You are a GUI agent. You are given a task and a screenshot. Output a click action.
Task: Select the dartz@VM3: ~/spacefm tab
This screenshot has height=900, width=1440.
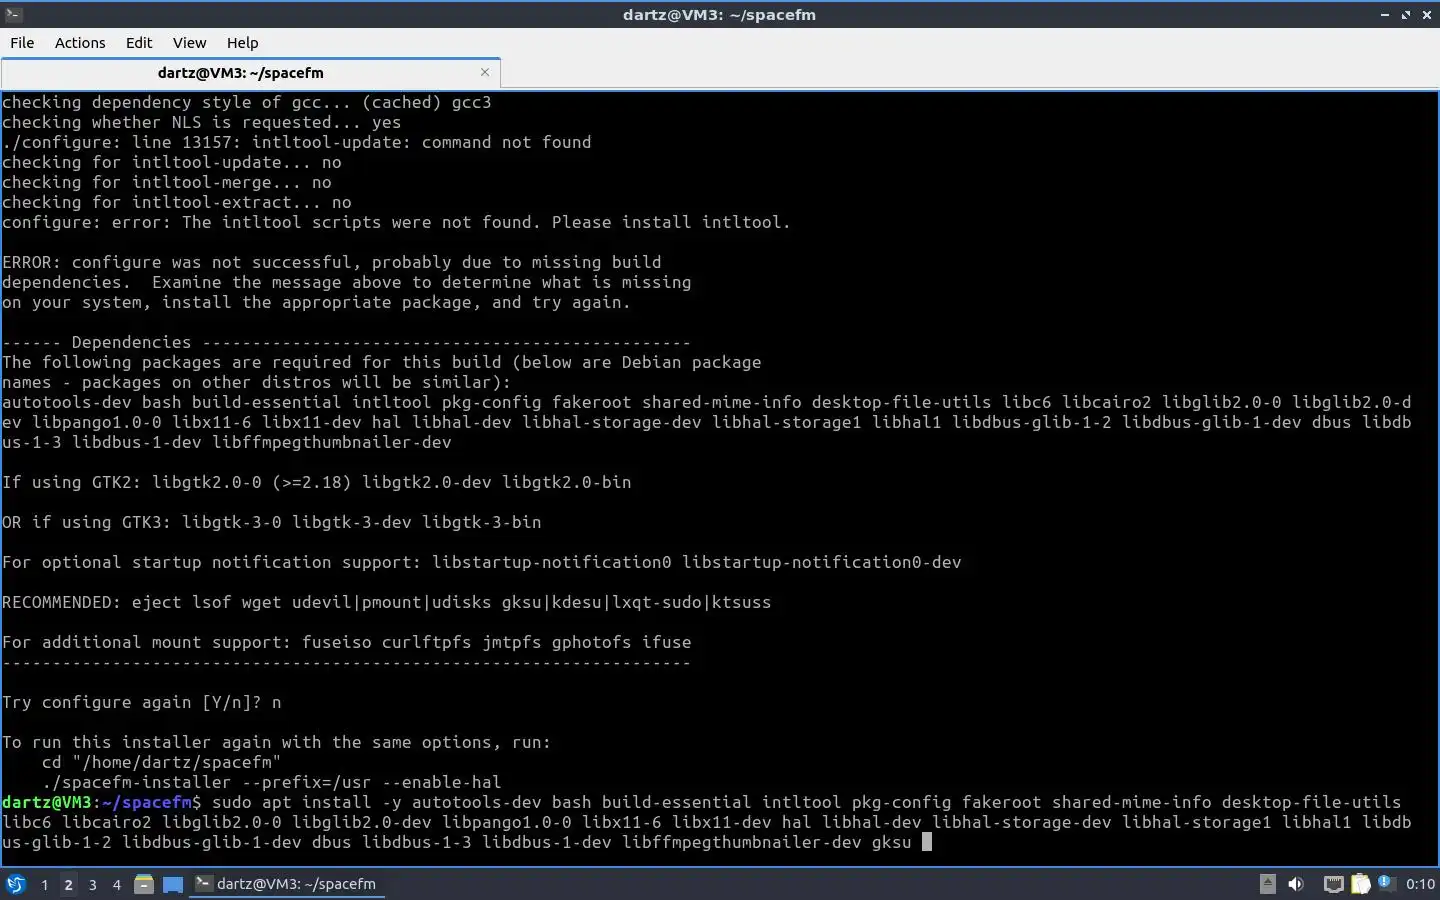coord(241,73)
